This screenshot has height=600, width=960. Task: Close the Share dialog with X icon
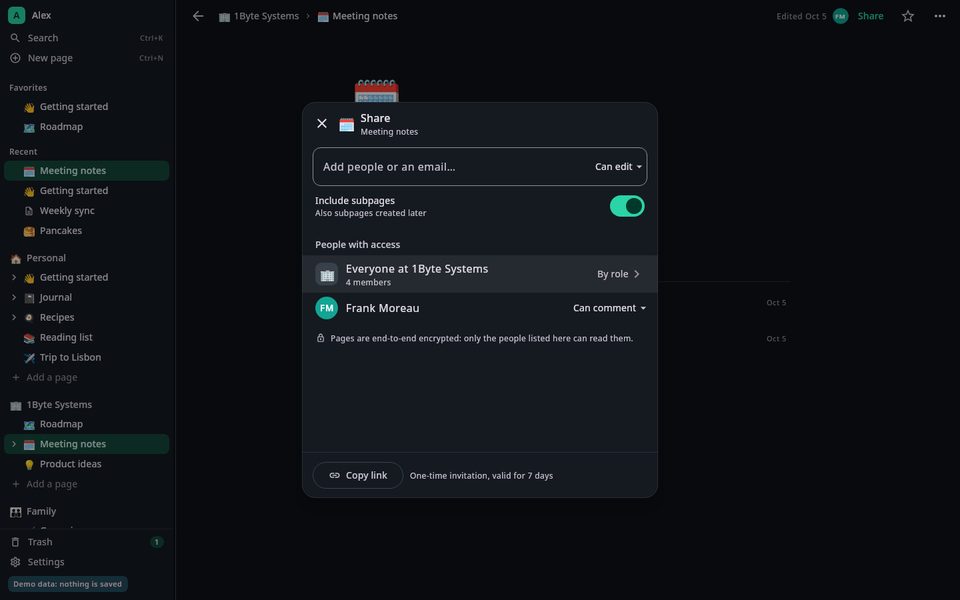(x=321, y=124)
